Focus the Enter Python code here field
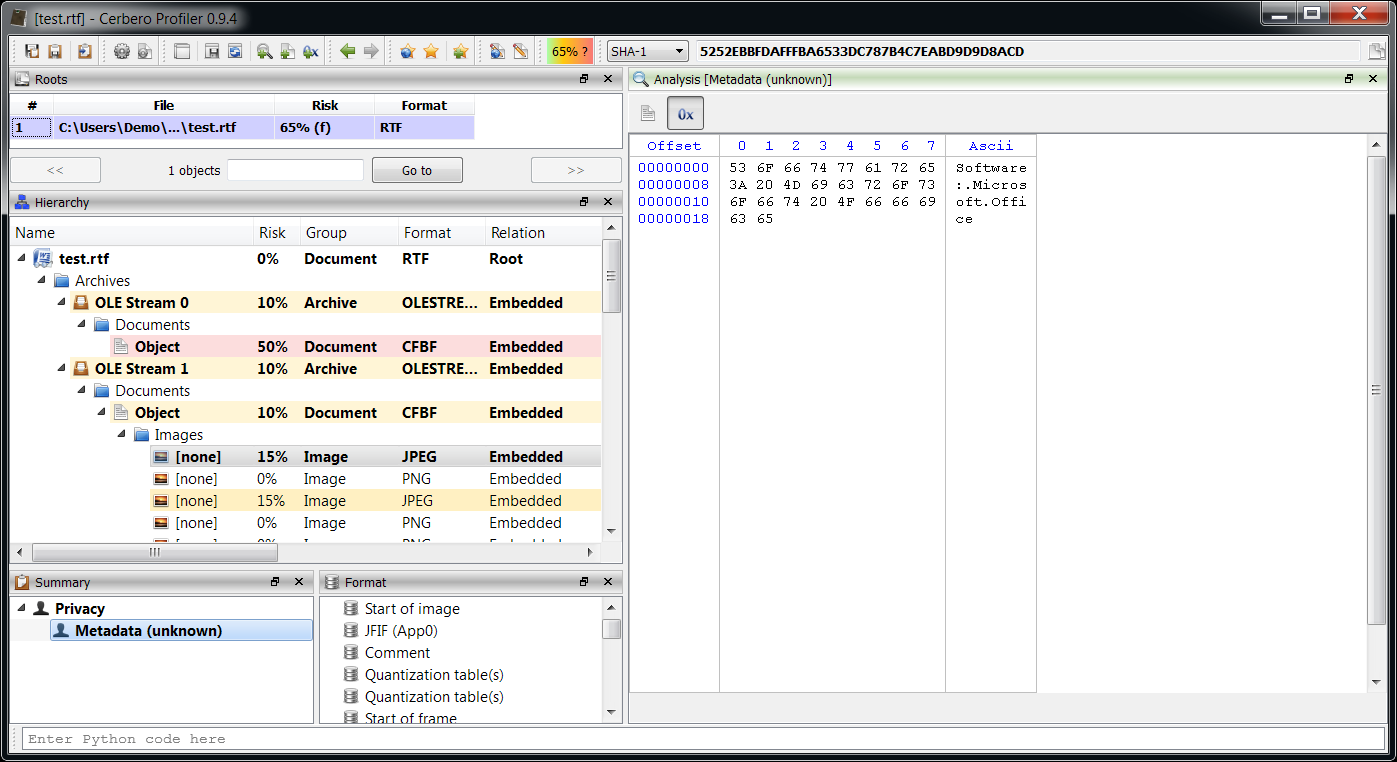The width and height of the screenshot is (1397, 762). (702, 739)
